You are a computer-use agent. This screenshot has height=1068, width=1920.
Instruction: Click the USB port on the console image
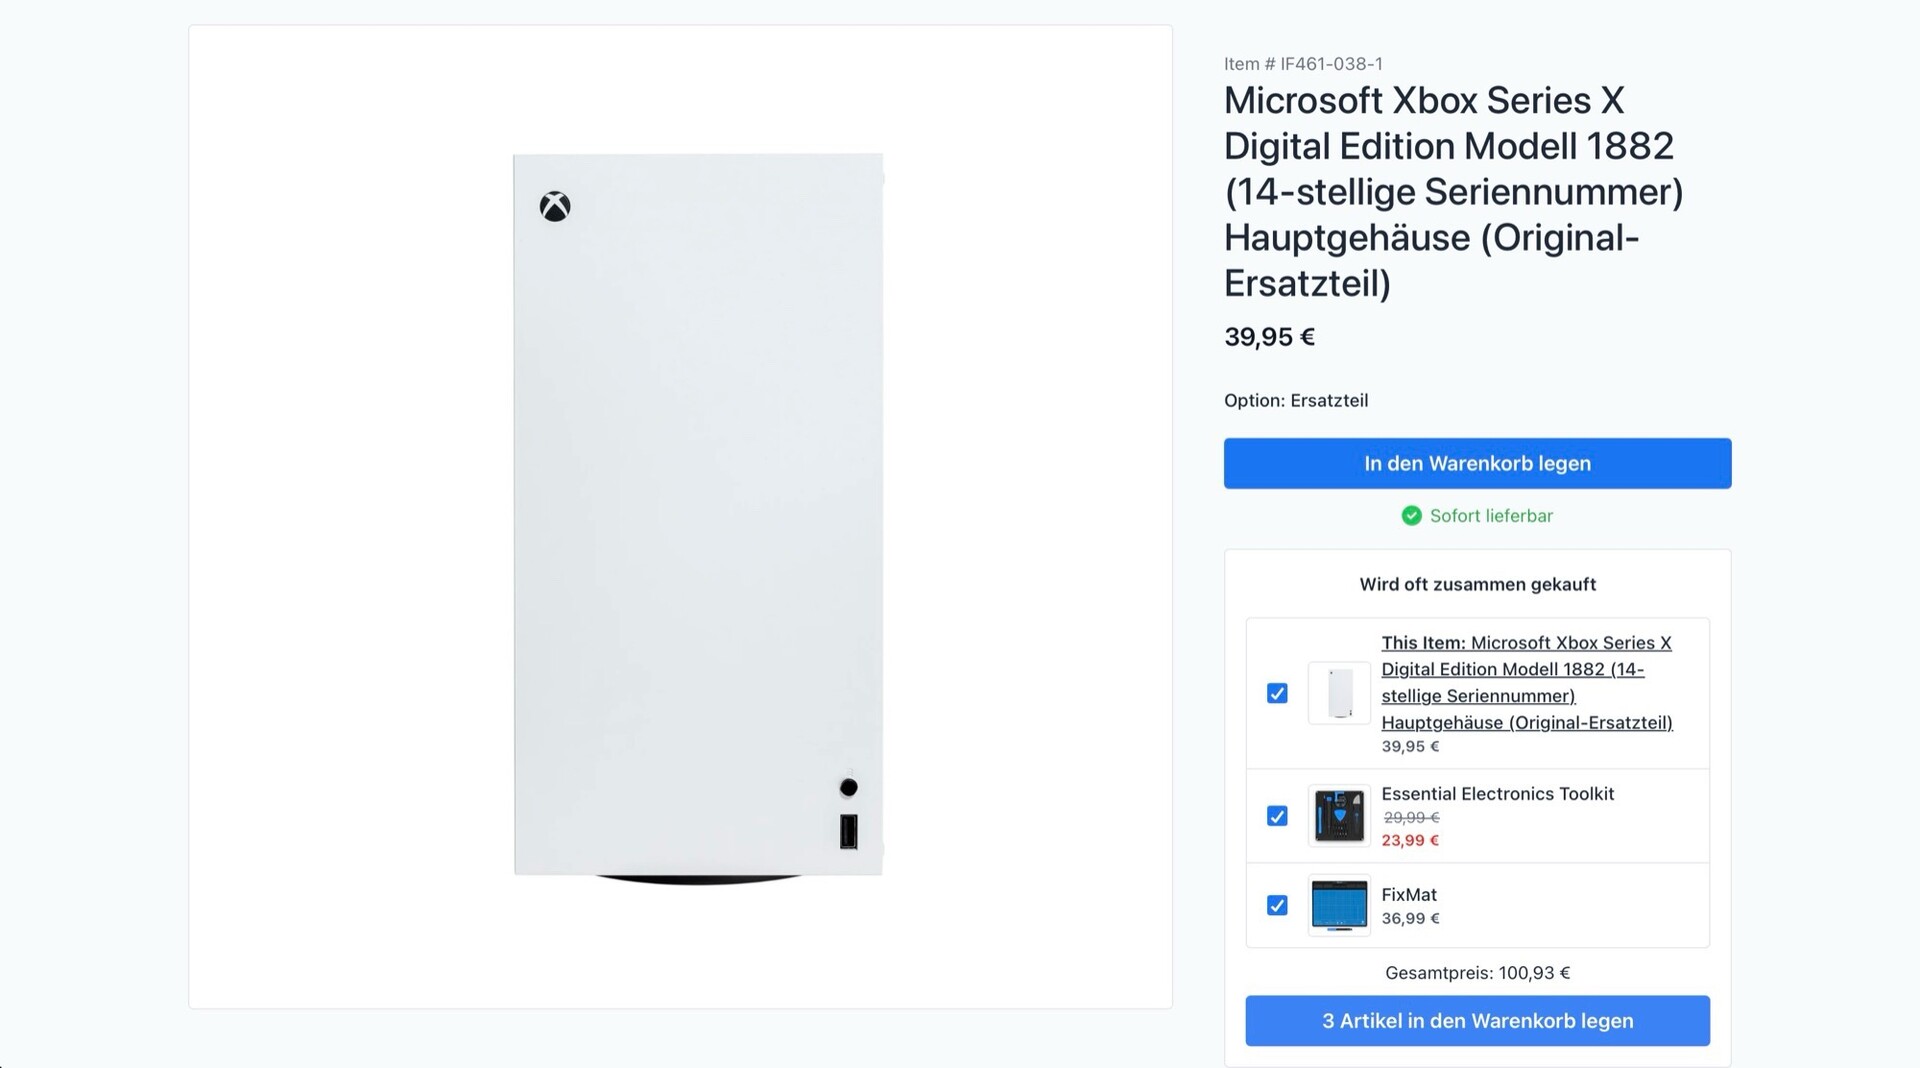click(x=848, y=831)
